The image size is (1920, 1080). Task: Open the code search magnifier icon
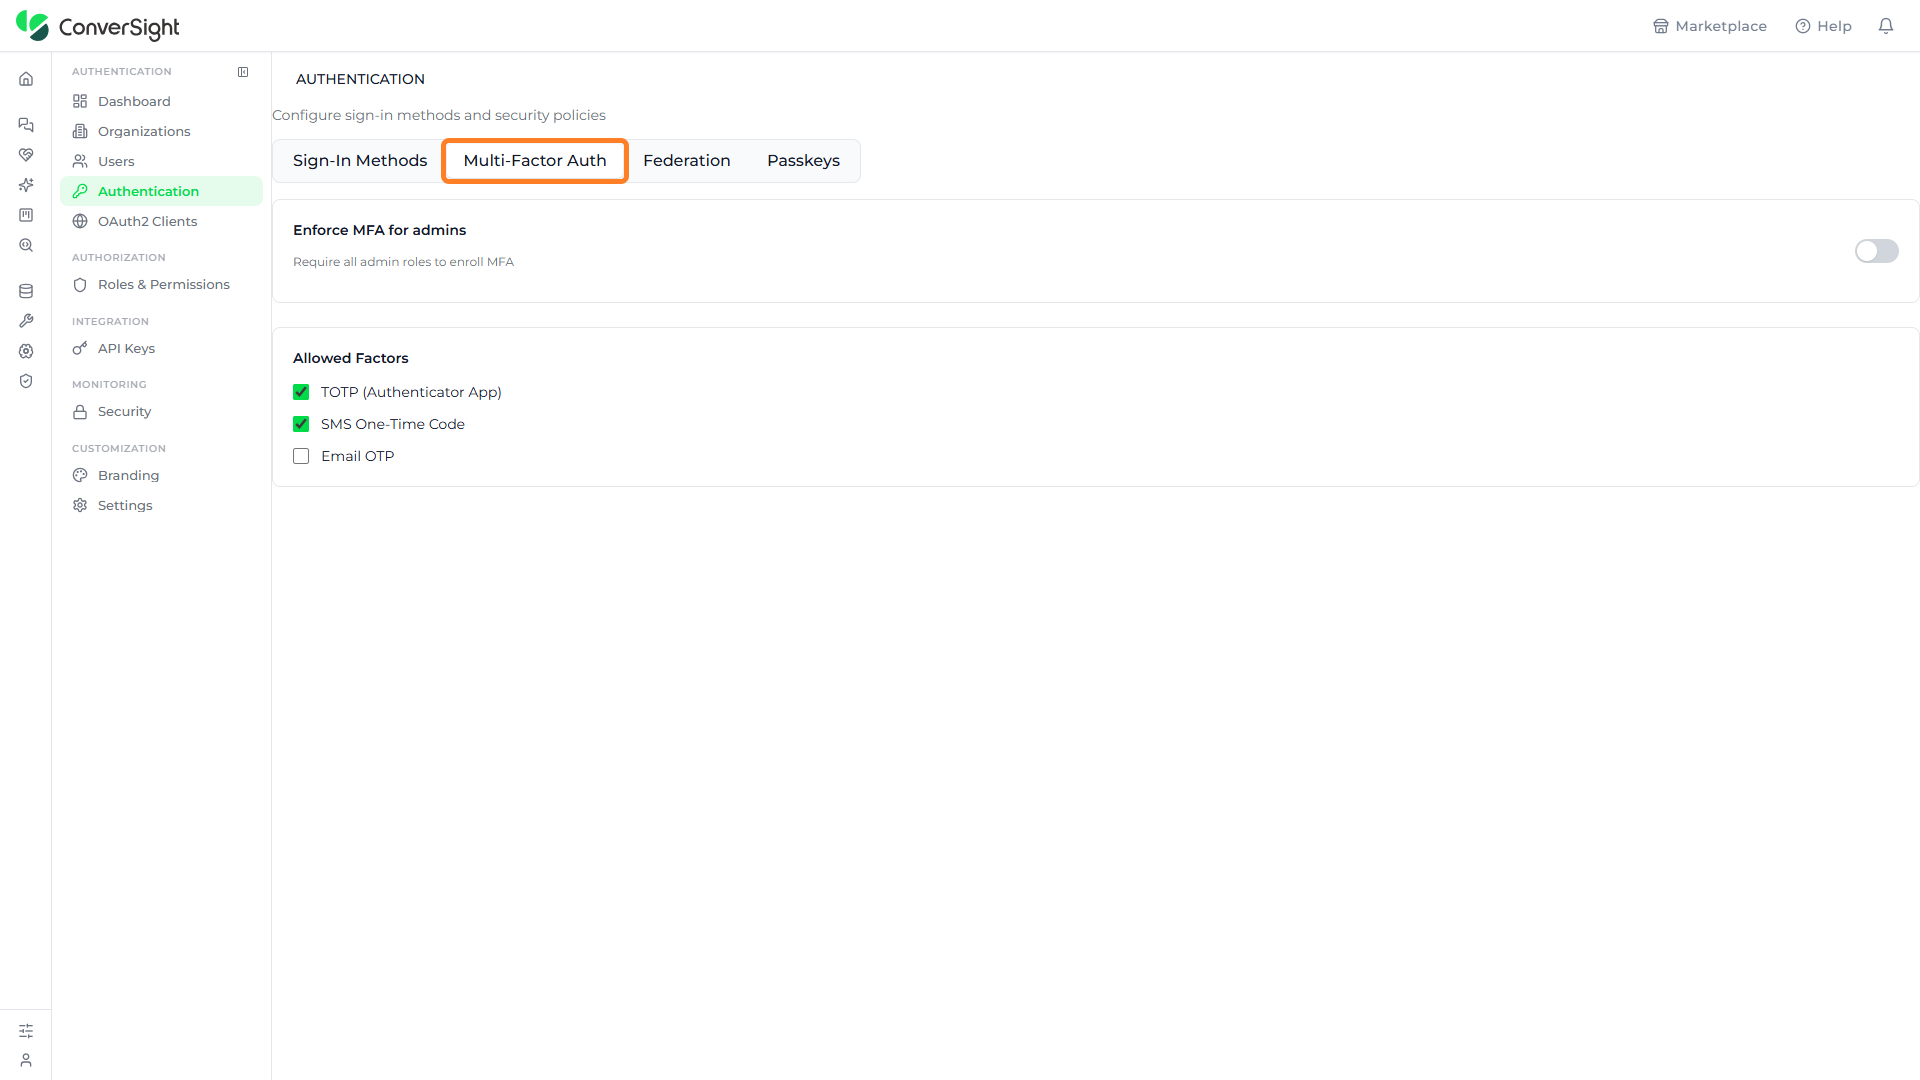pyautogui.click(x=26, y=245)
